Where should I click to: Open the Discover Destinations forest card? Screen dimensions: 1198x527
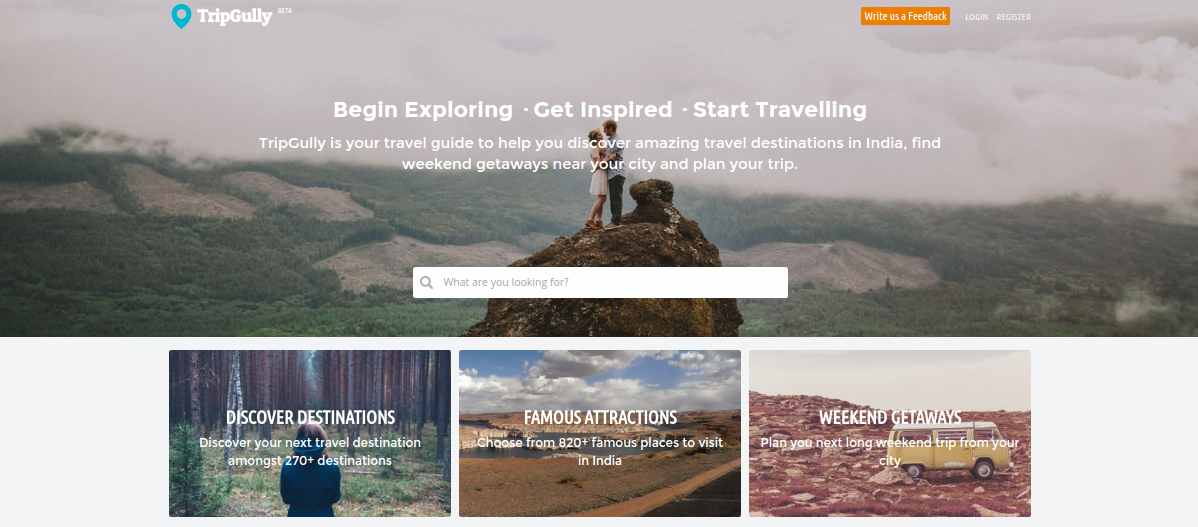tap(310, 434)
